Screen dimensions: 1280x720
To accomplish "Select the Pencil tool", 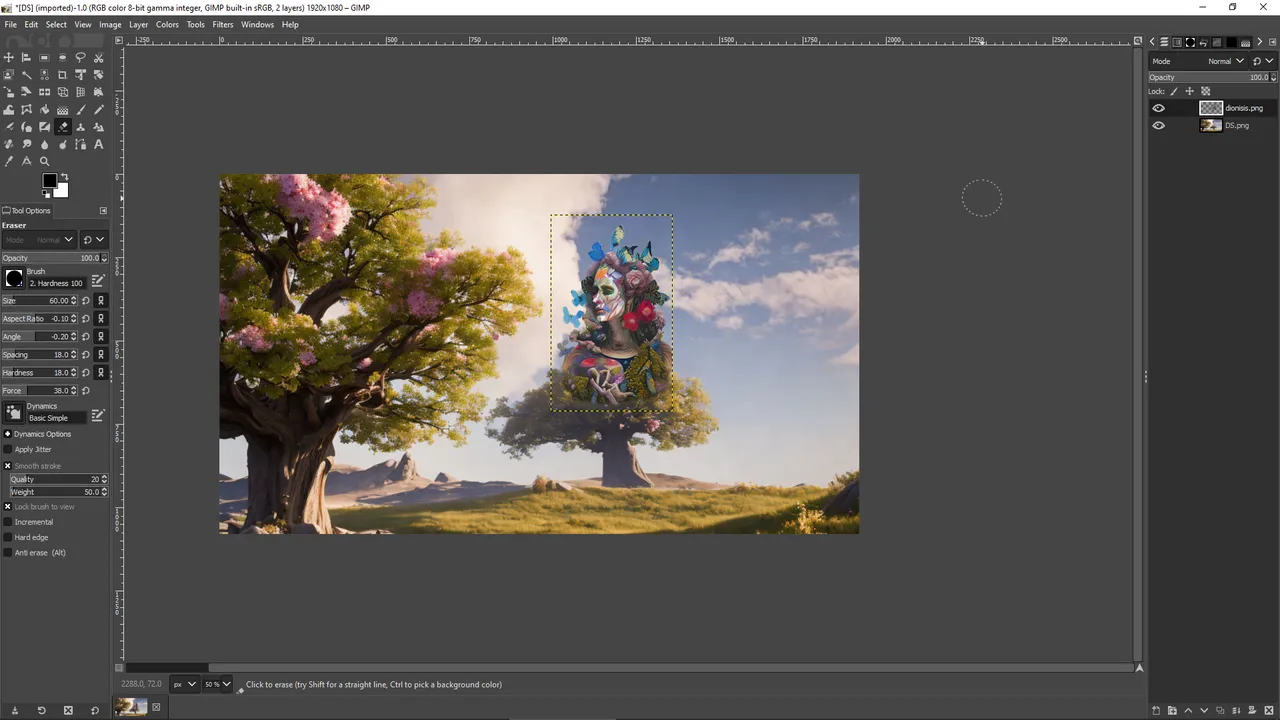I will click(98, 110).
